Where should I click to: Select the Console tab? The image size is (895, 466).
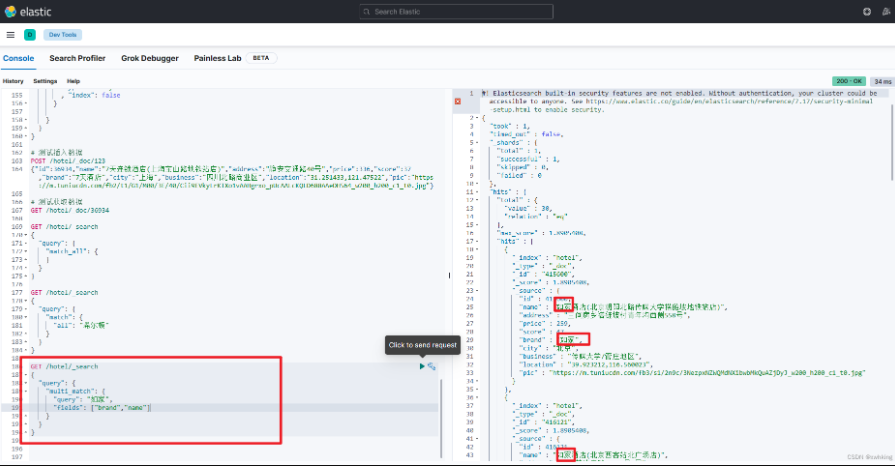click(18, 59)
